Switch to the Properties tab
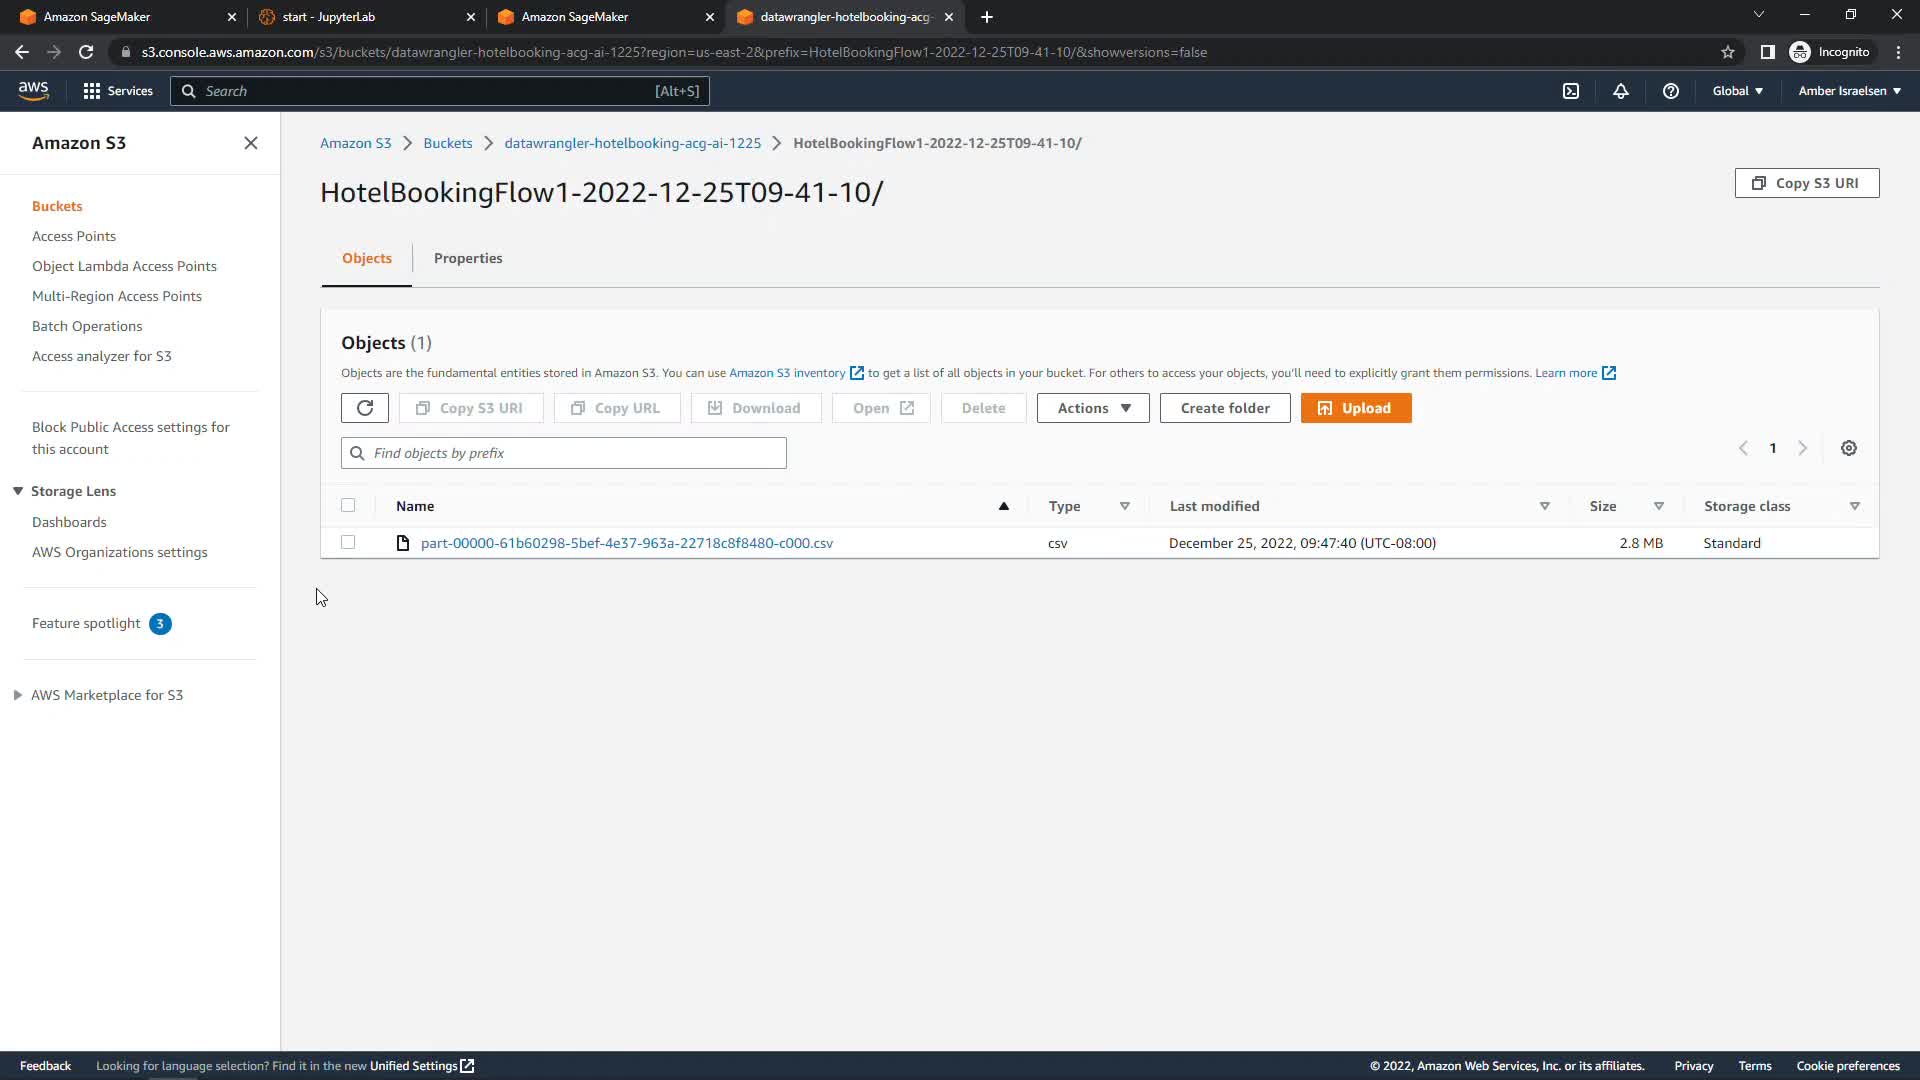 click(468, 258)
